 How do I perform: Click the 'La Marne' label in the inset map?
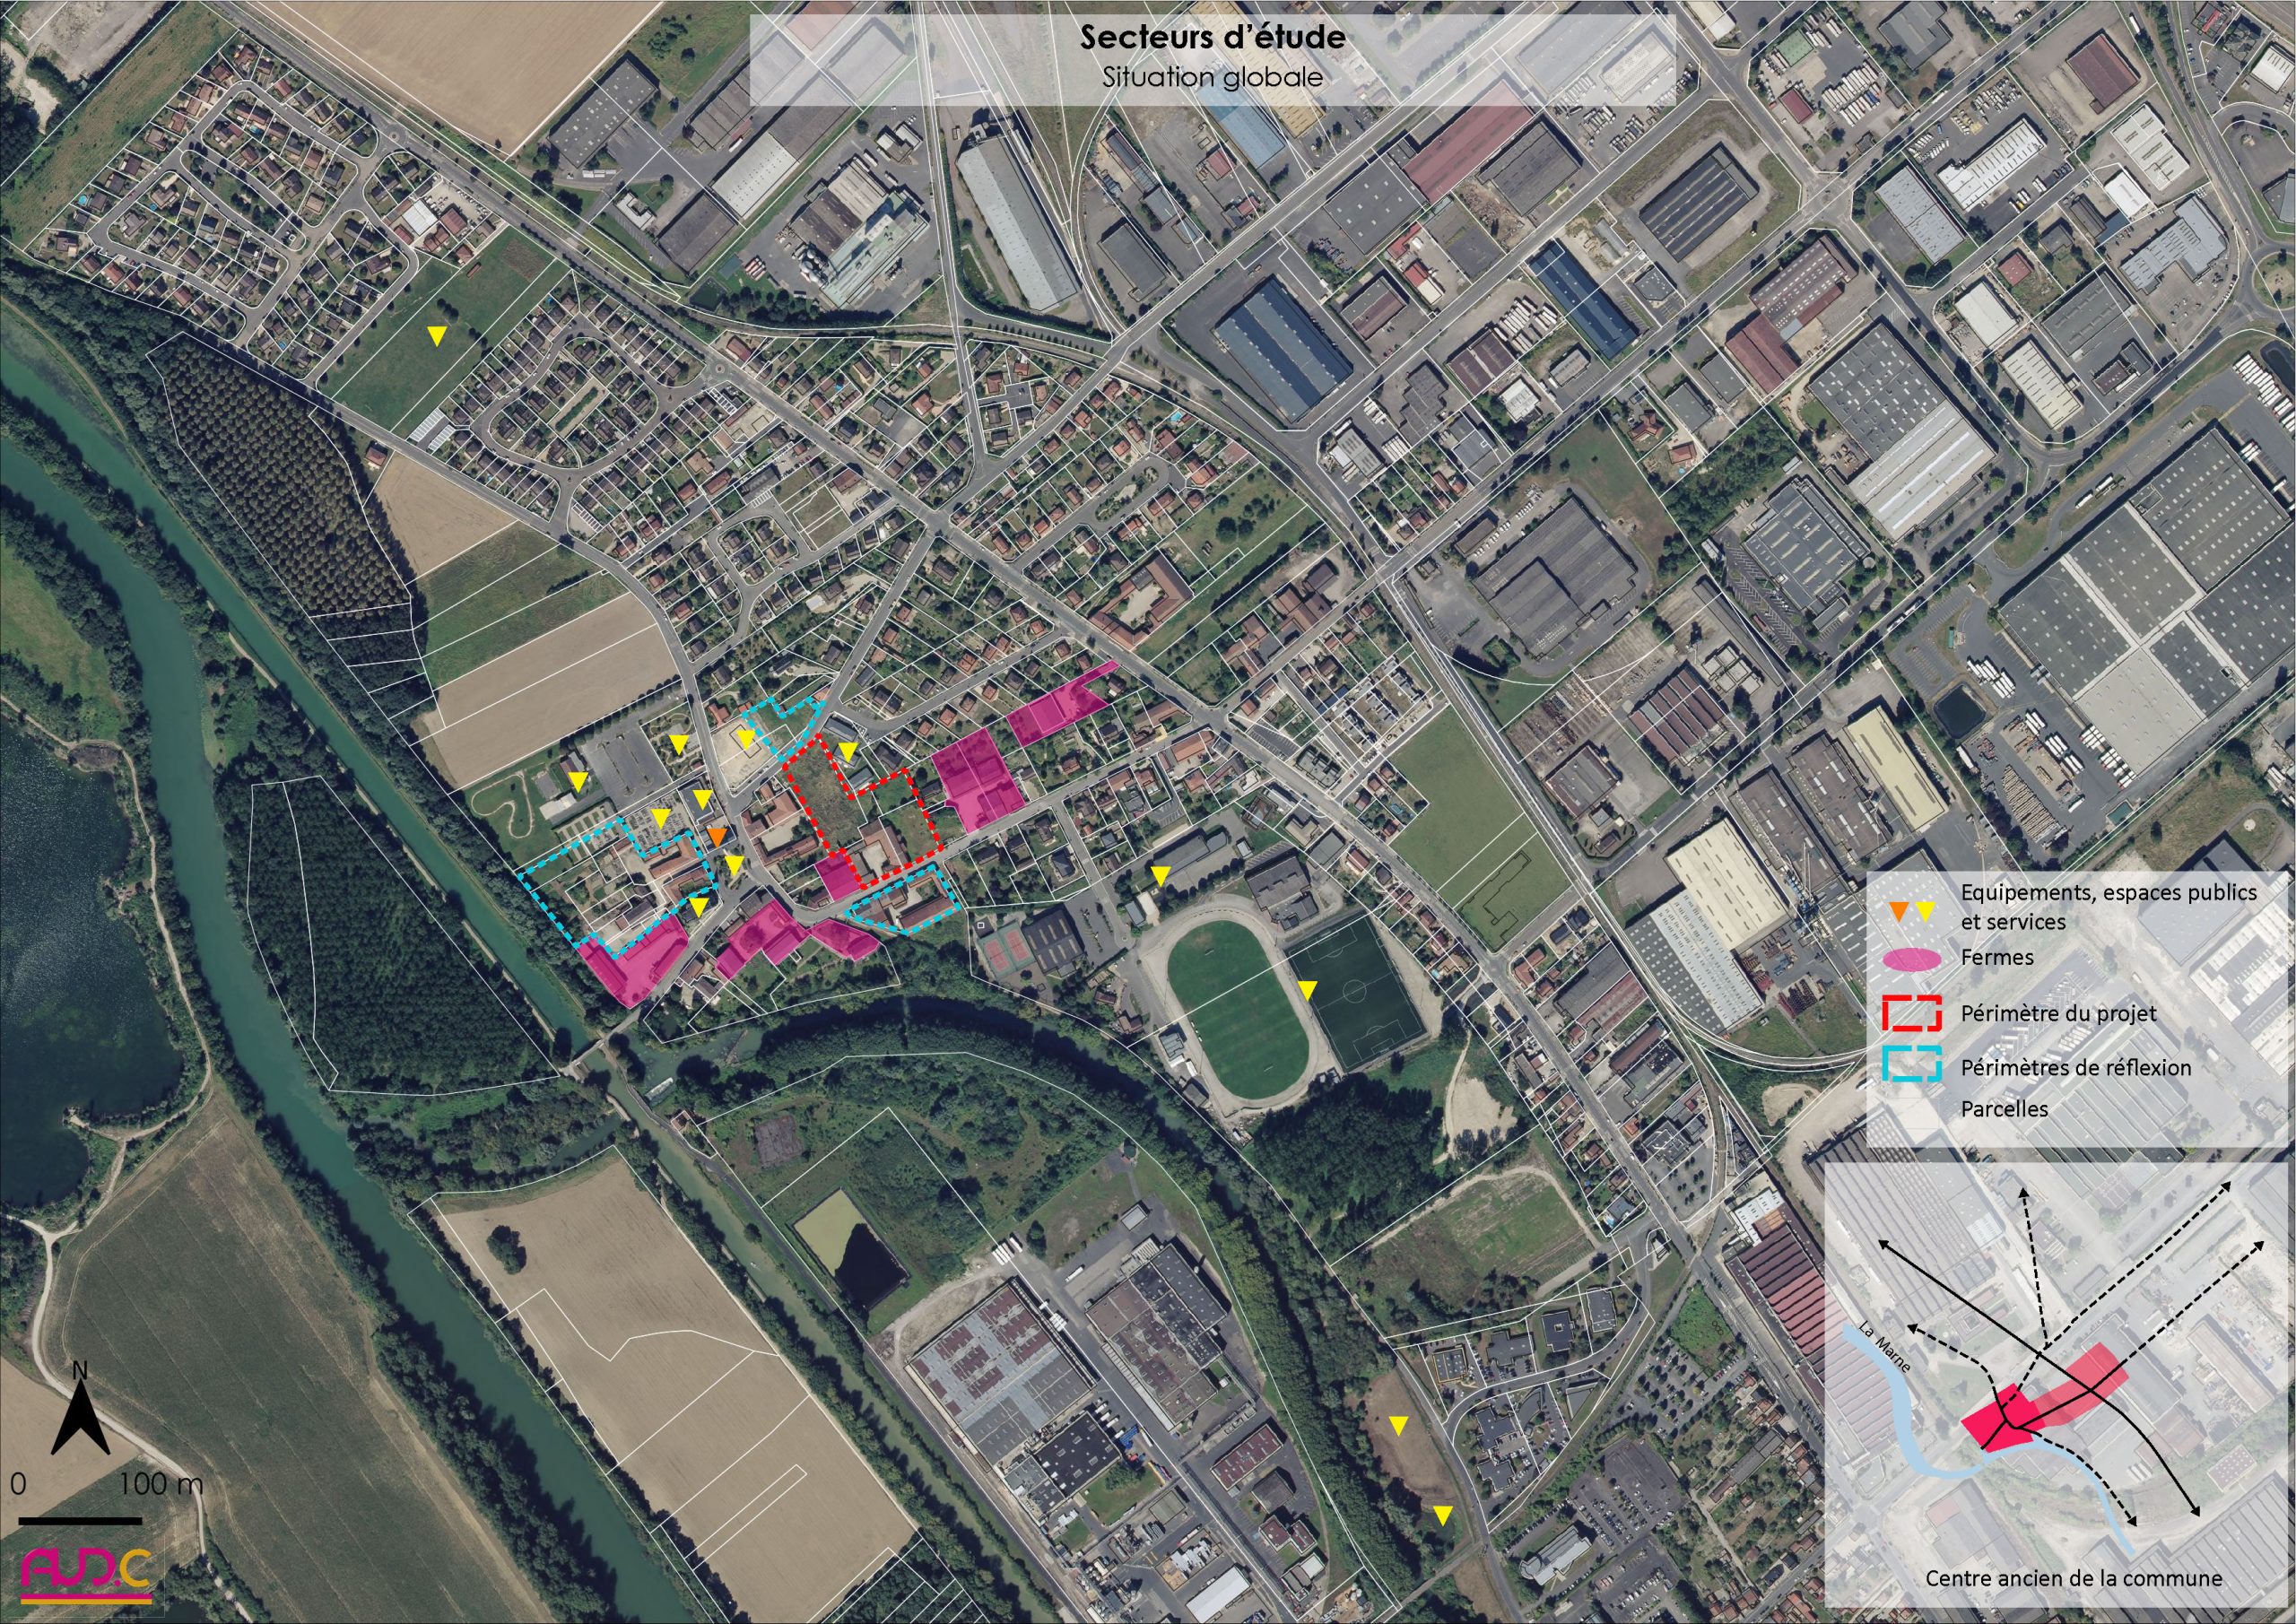pyautogui.click(x=1887, y=1349)
